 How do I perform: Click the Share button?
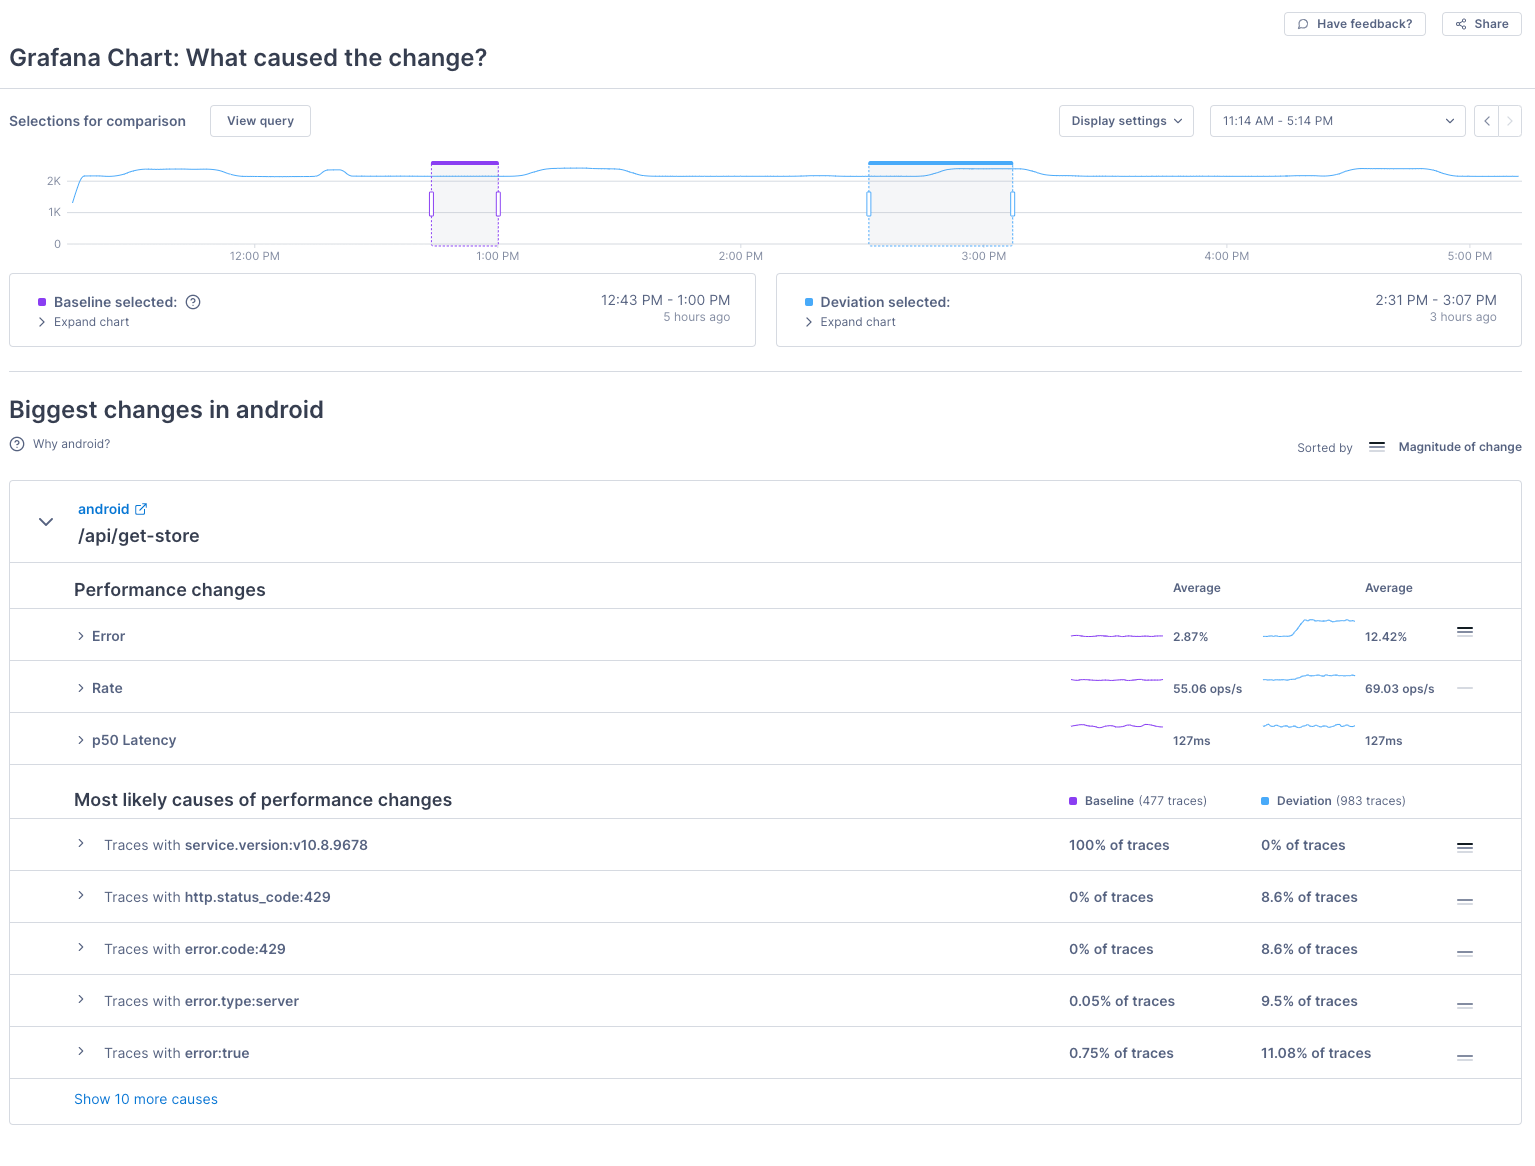pos(1481,24)
